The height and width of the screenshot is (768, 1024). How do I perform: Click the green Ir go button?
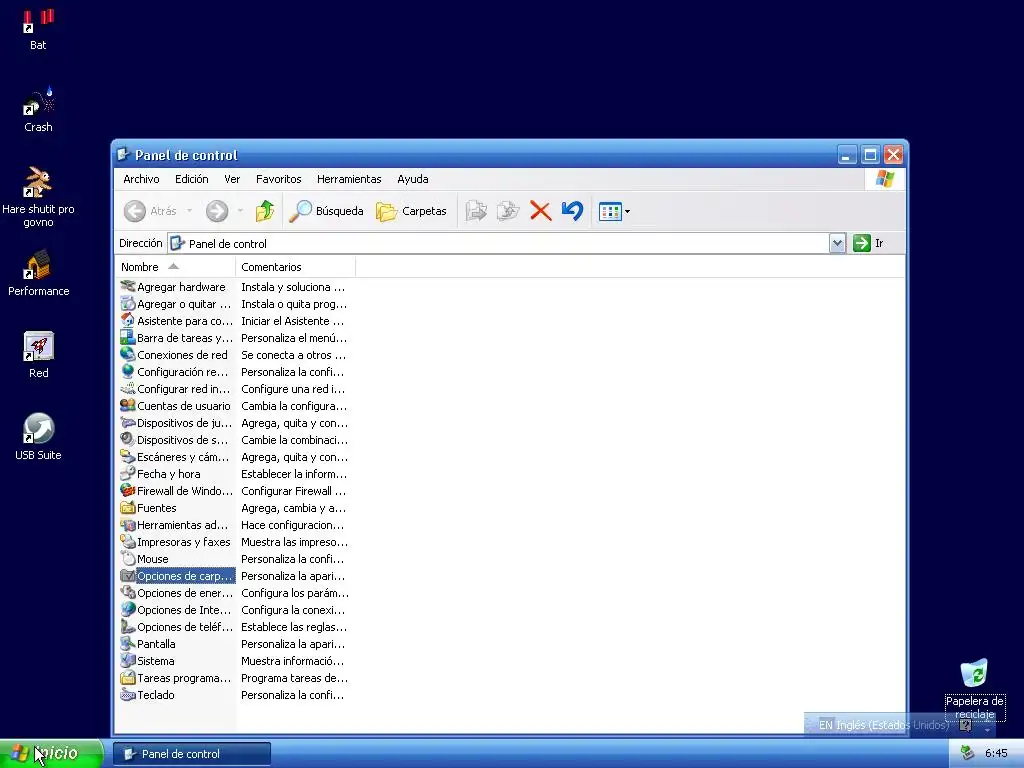click(x=869, y=243)
